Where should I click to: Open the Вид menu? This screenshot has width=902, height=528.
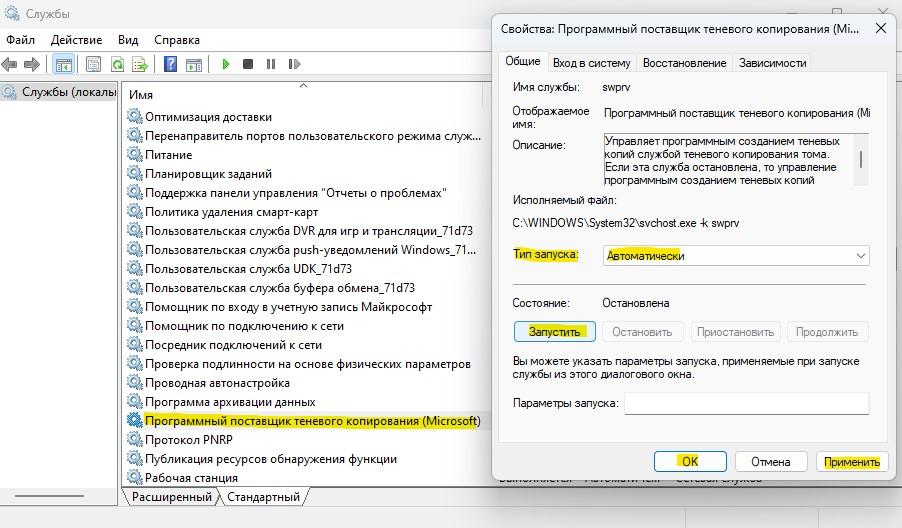[128, 40]
